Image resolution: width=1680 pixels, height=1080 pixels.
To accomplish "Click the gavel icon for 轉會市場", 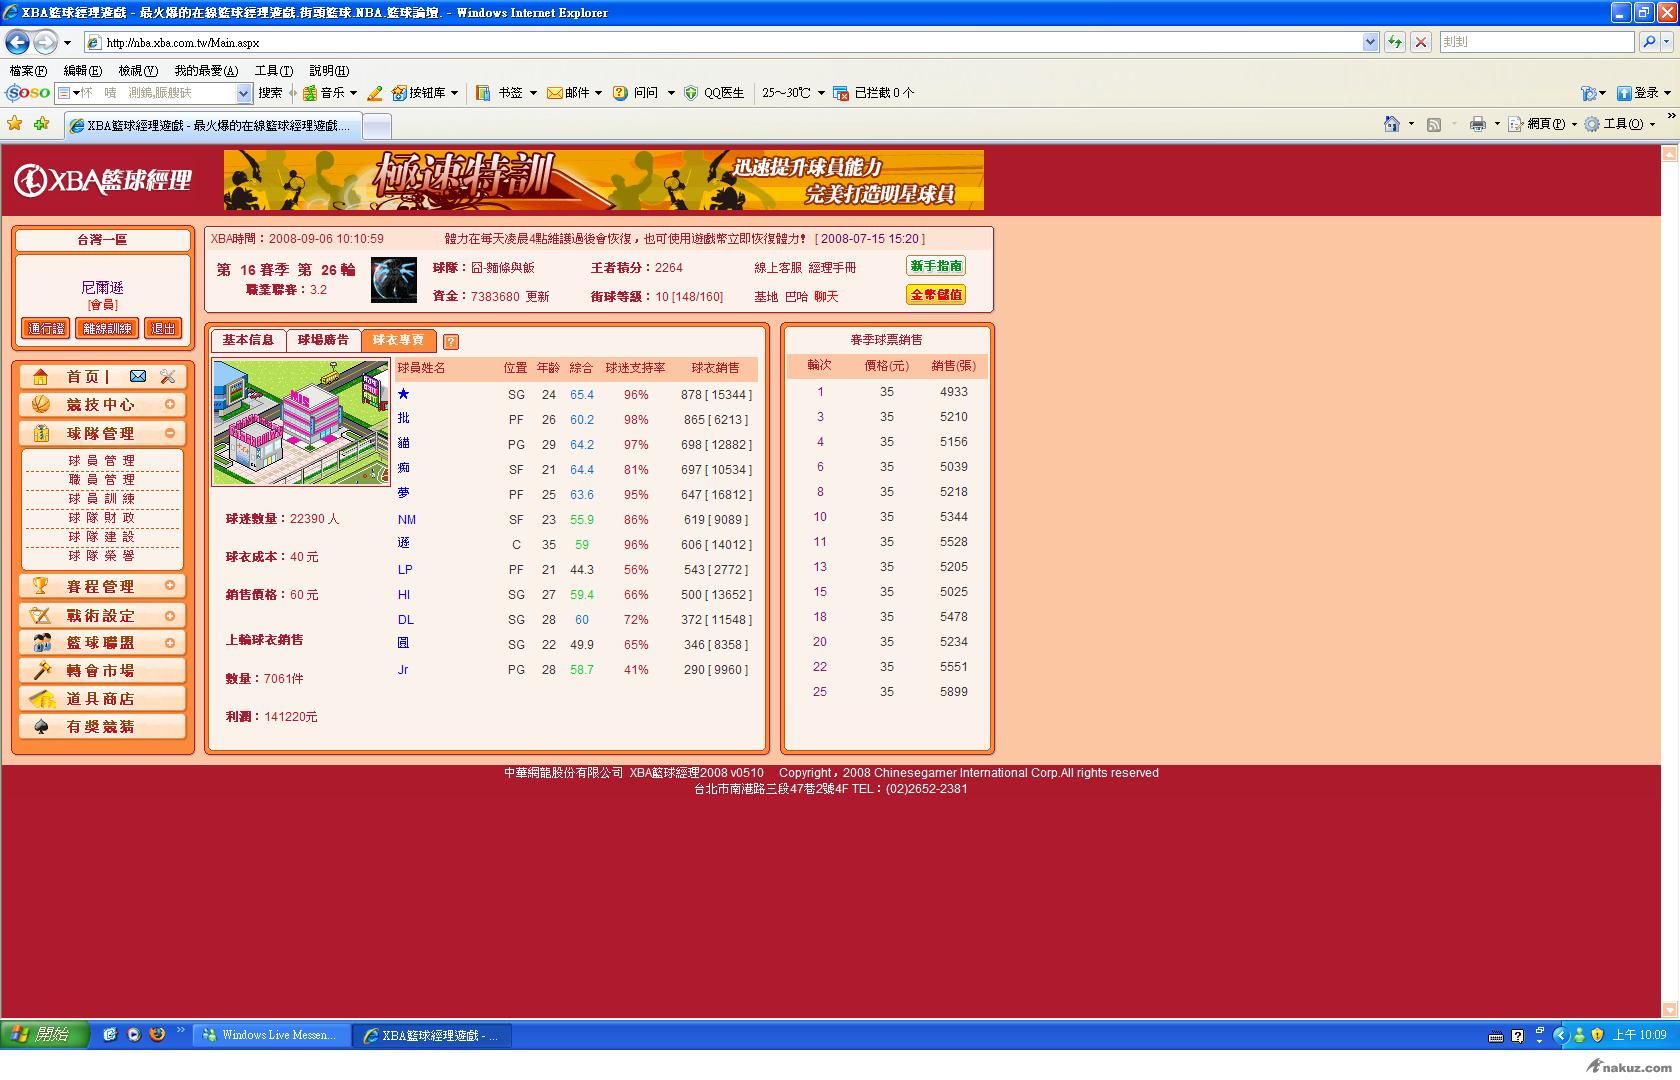I will [41, 670].
